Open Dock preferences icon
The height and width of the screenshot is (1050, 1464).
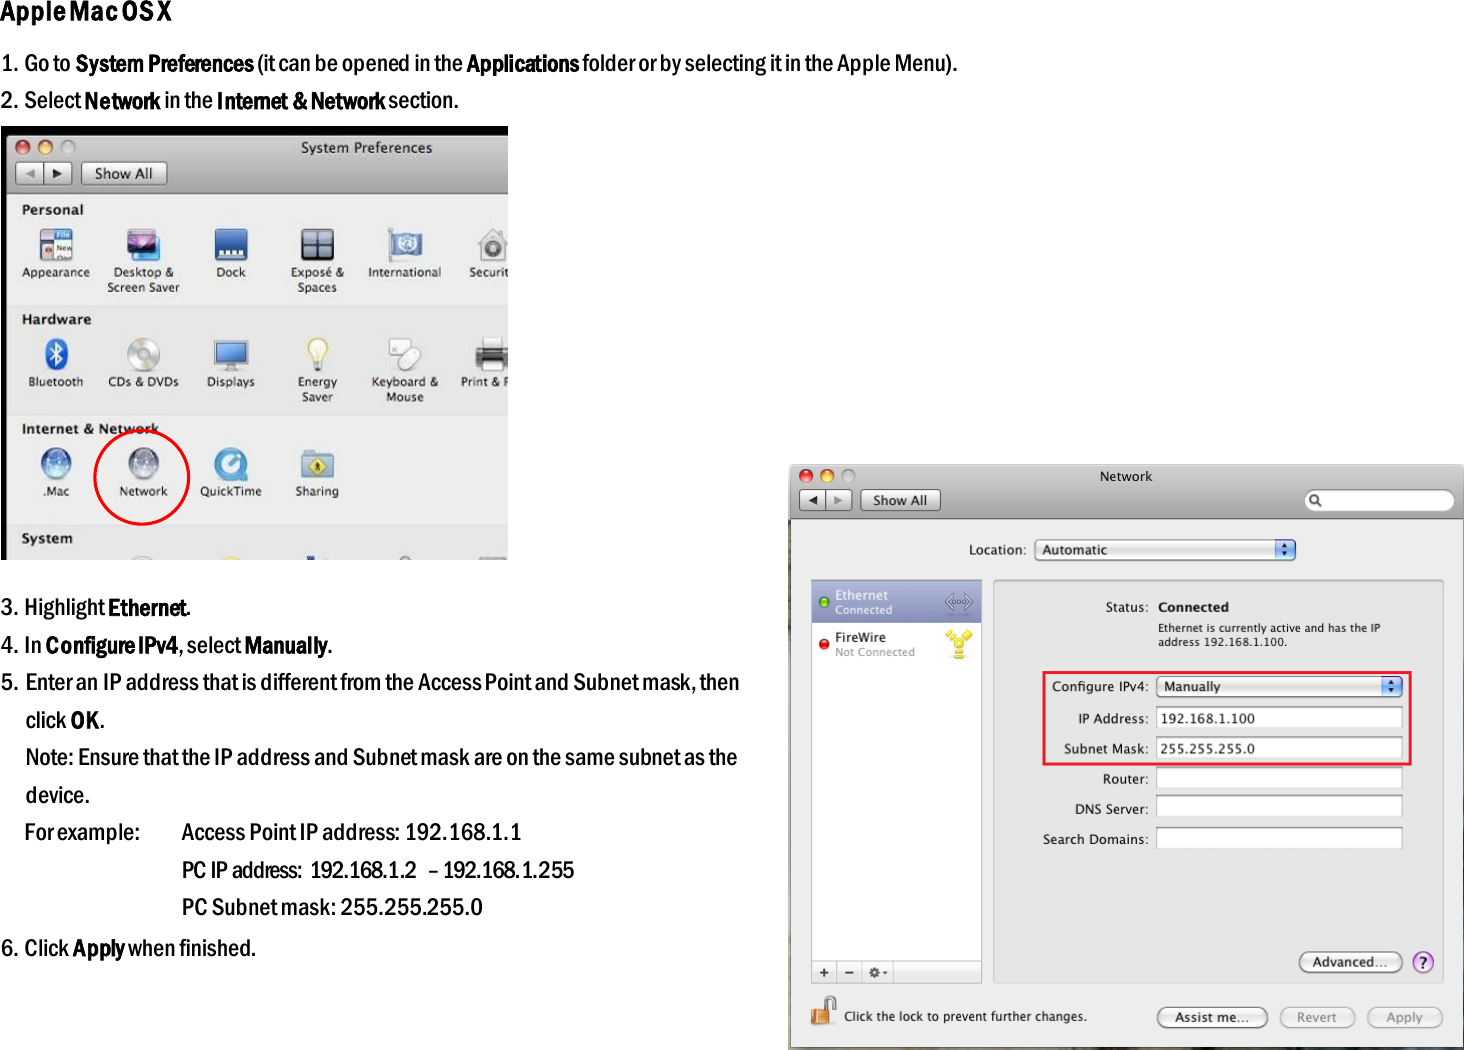click(231, 245)
